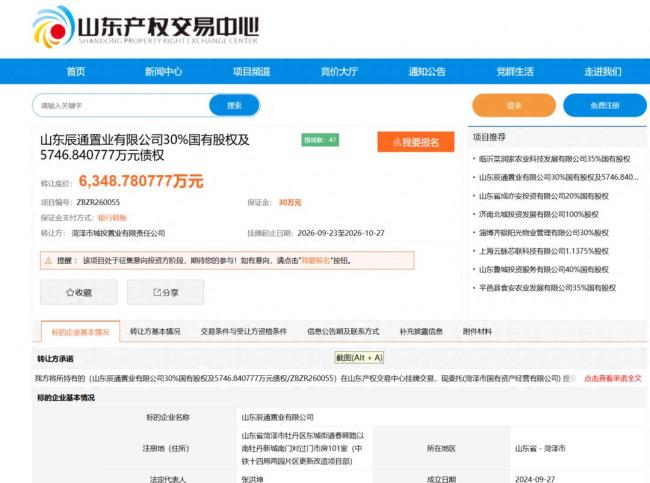This screenshot has height=483, width=650.
Task: Open 走进我们 in the navigation bar
Action: 603,72
